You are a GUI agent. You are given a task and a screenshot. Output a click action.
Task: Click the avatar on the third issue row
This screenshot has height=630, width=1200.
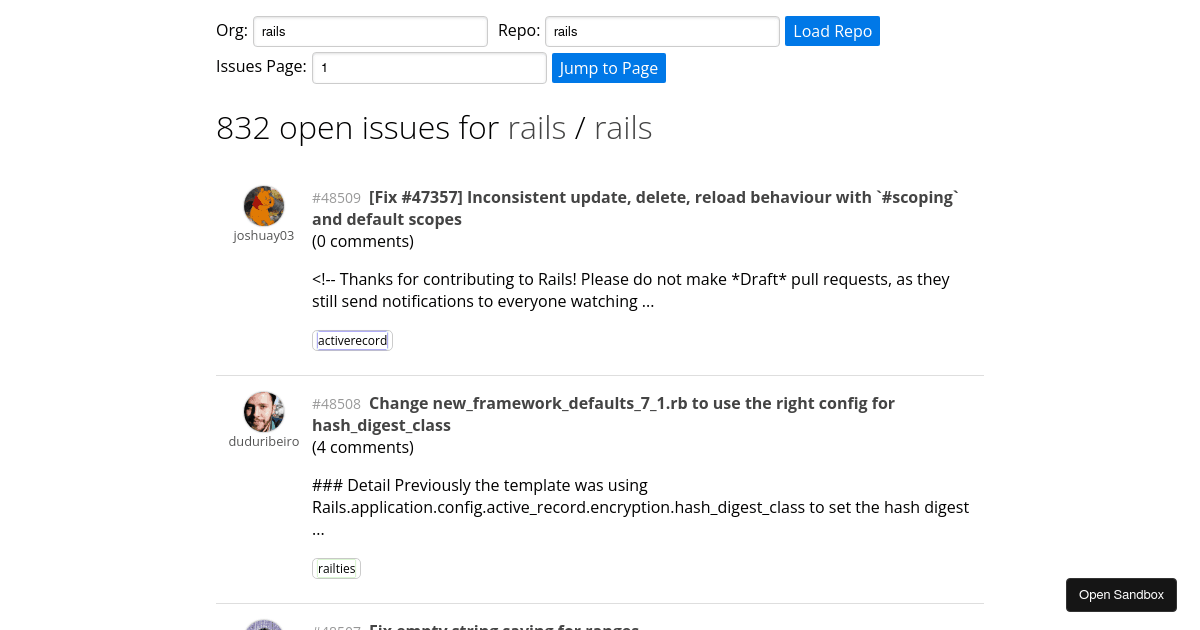click(263, 625)
